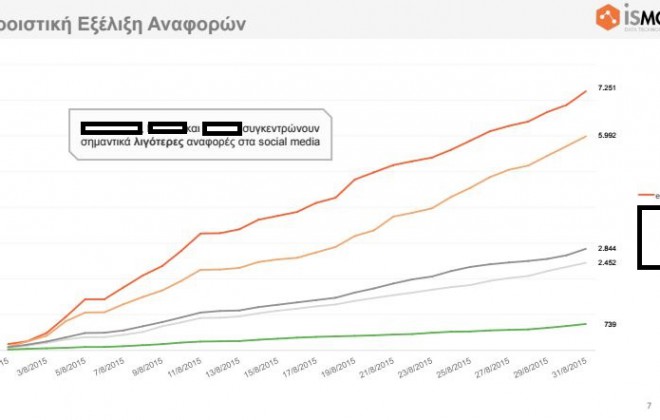Click the third redacted black box in annotation
The image size is (660, 420).
click(x=222, y=127)
